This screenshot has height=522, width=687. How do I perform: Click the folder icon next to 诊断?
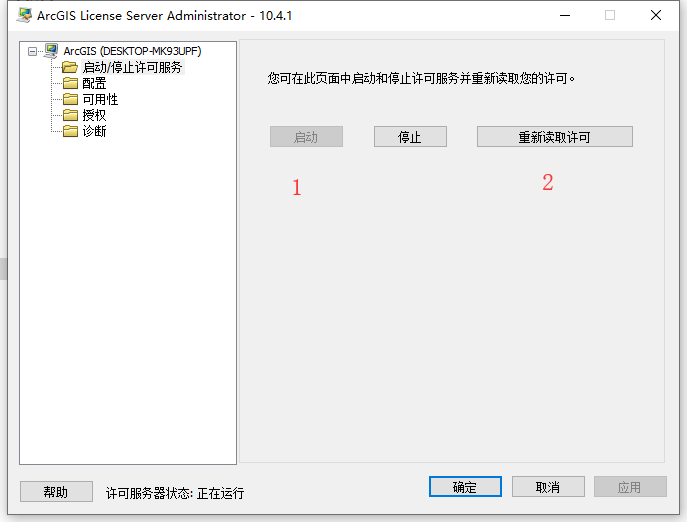click(x=70, y=131)
